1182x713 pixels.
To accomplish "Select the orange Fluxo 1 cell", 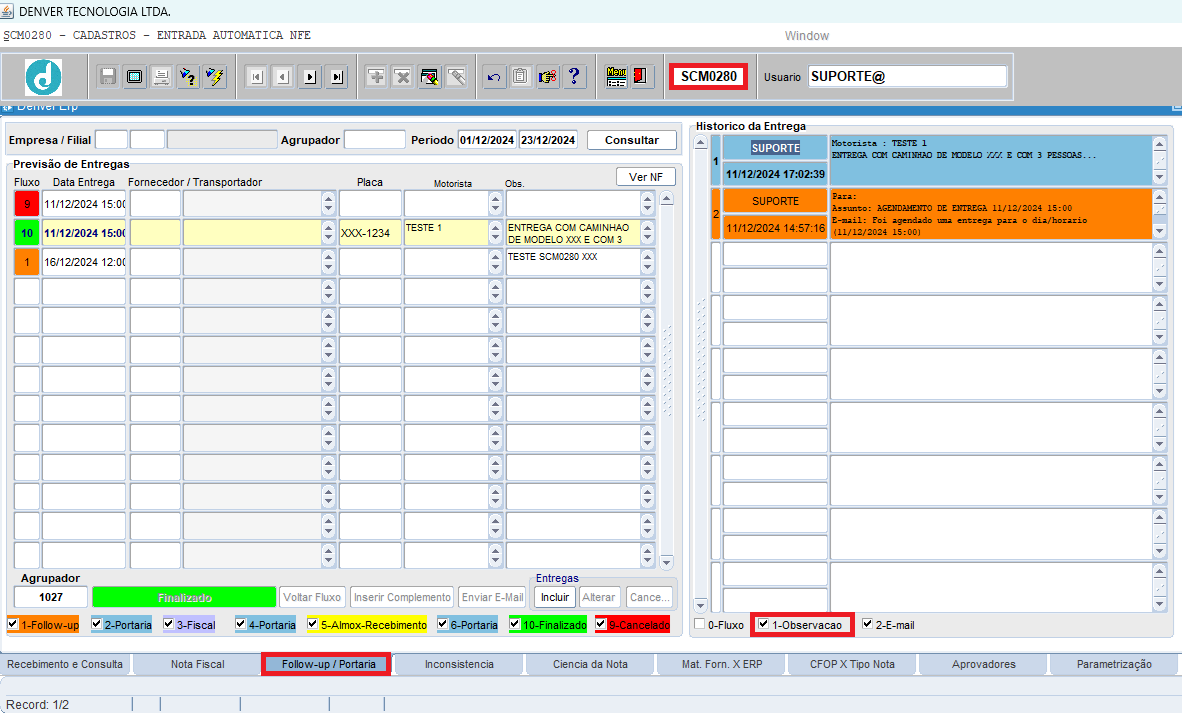I will (27, 262).
